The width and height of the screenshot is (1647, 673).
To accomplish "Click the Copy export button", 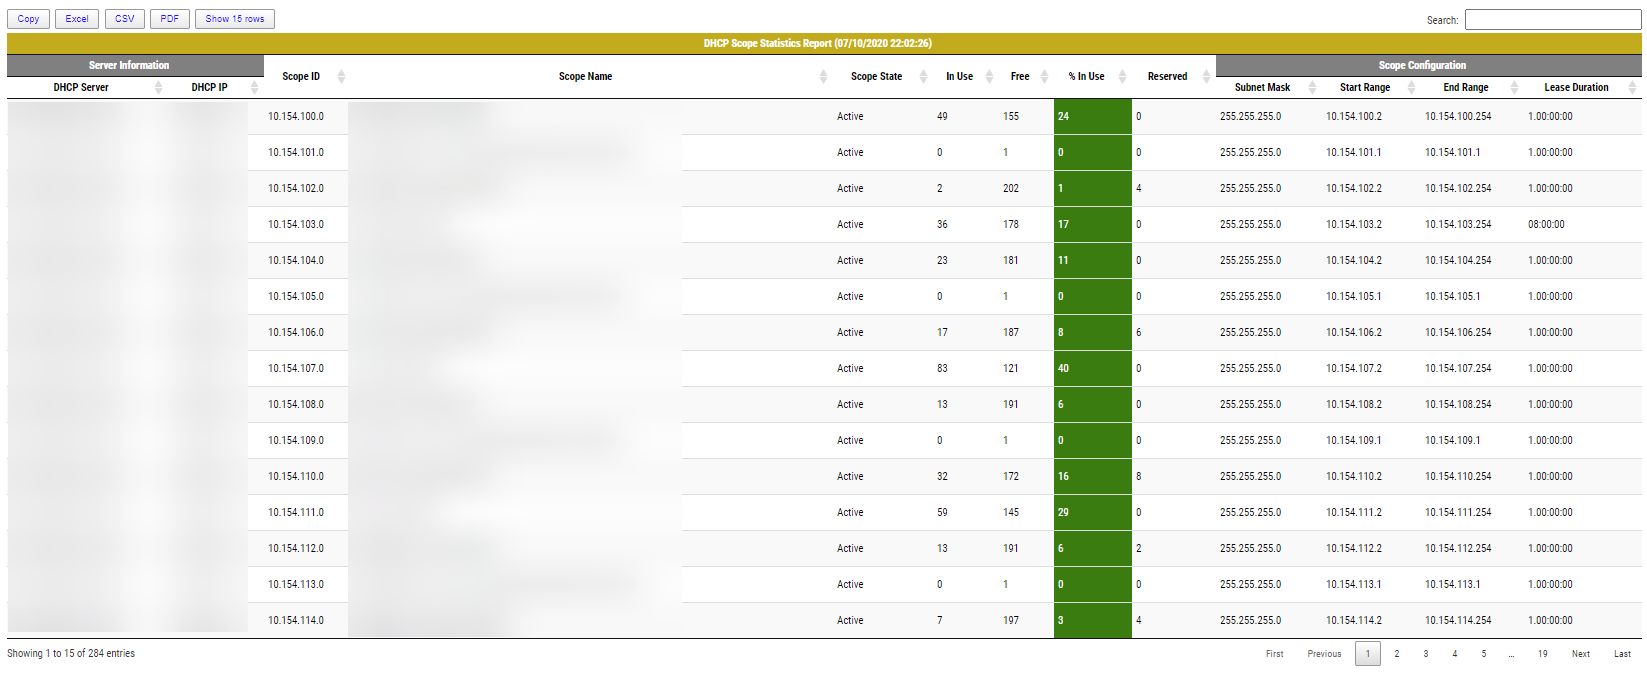I will pos(28,19).
